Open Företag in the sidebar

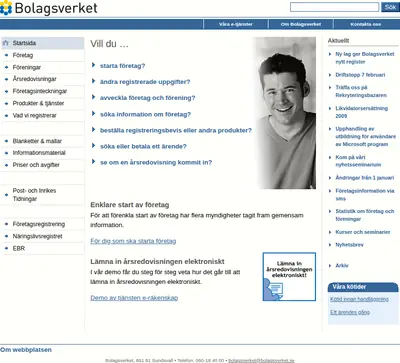click(23, 55)
